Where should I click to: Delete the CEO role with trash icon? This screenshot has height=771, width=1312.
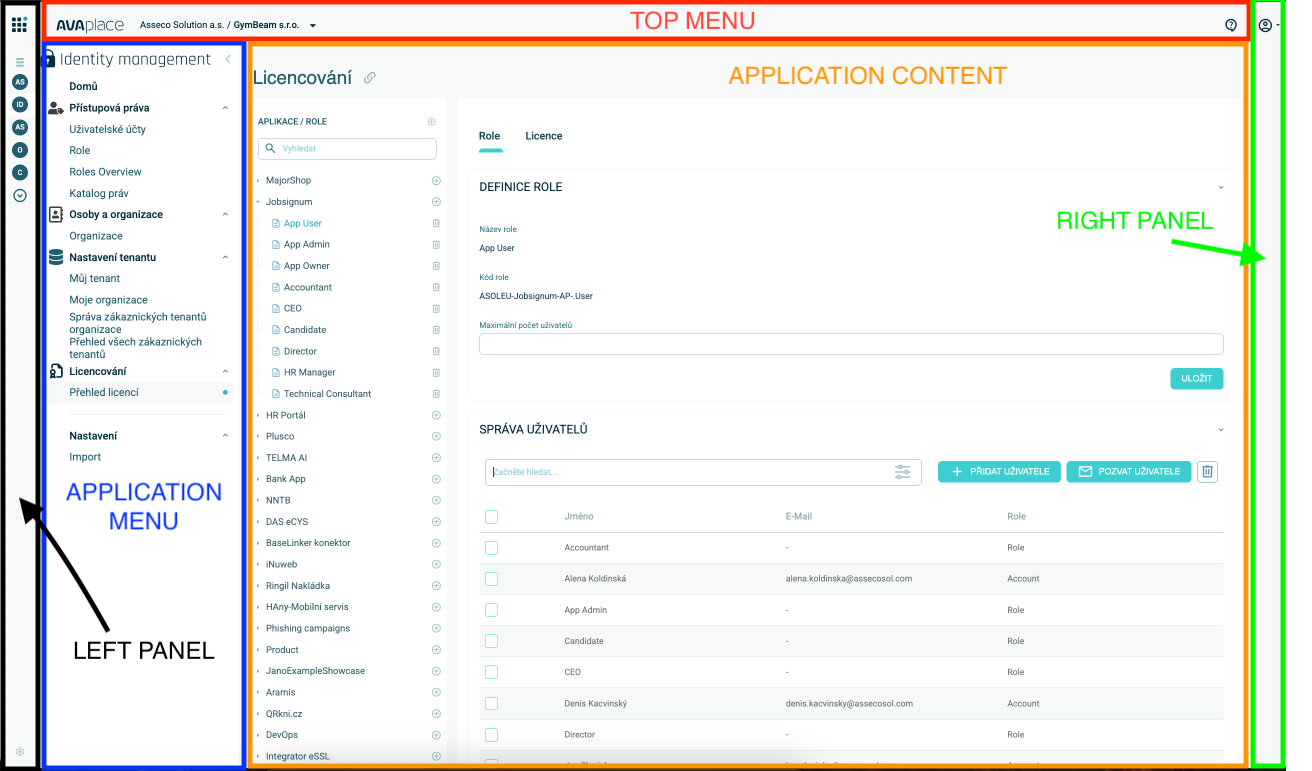[436, 309]
